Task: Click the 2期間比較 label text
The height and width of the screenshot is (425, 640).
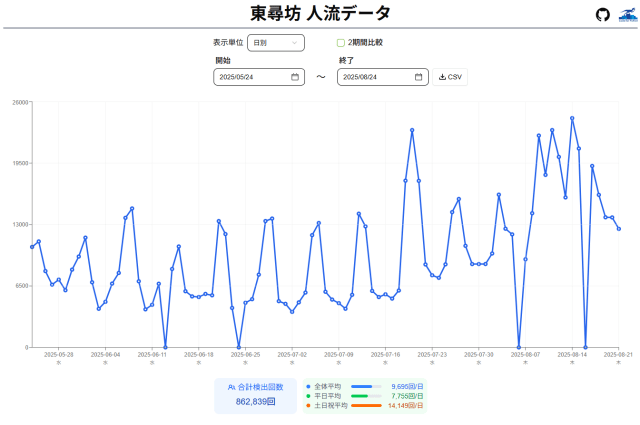Action: tap(365, 42)
